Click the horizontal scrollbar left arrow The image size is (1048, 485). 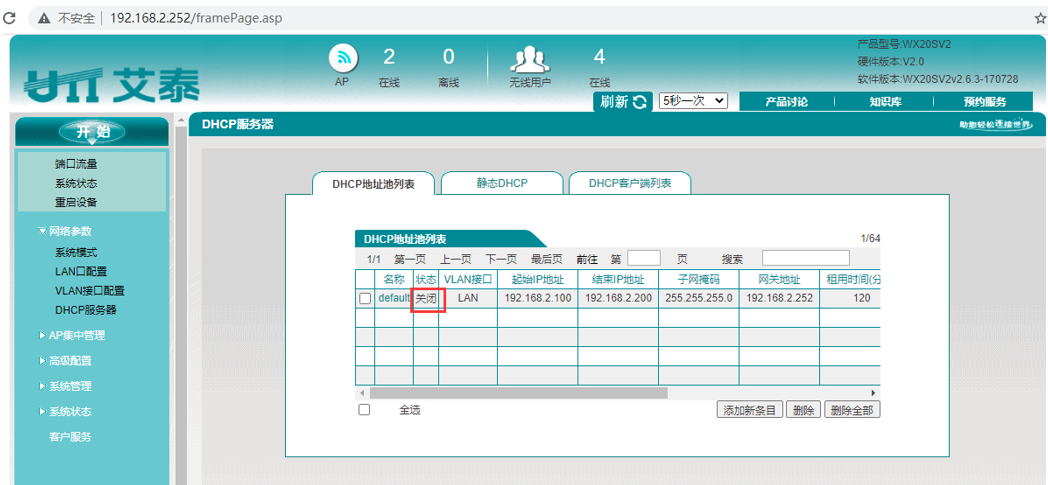(362, 393)
